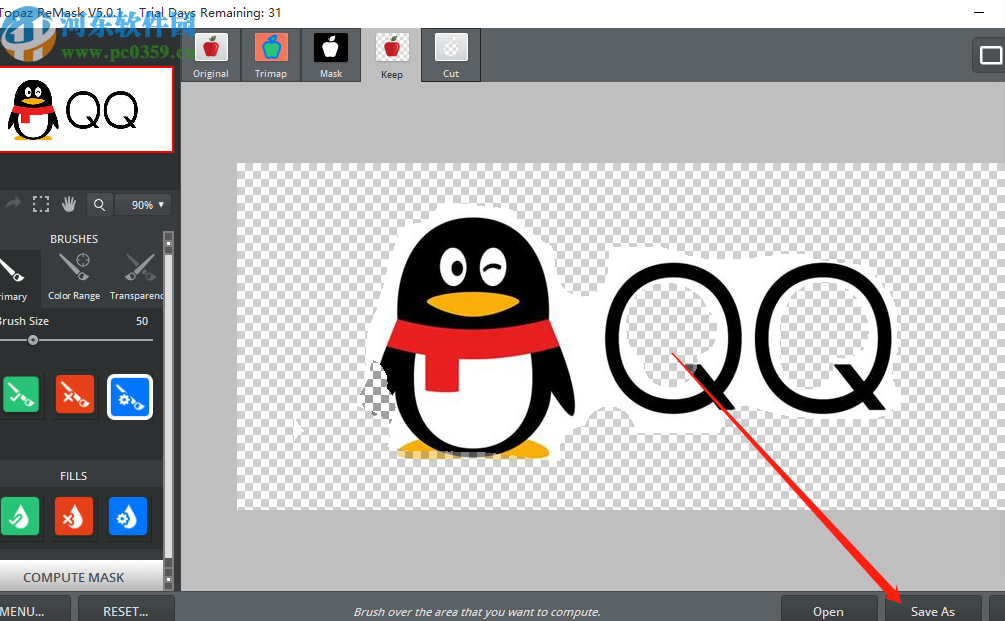Select the Color Range brush
1005x621 pixels.
(x=74, y=277)
